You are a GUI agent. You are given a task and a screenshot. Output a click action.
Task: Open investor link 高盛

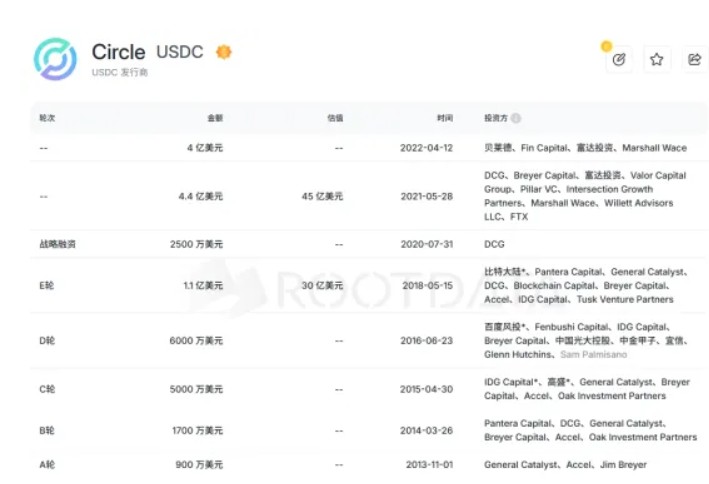pyautogui.click(x=558, y=382)
